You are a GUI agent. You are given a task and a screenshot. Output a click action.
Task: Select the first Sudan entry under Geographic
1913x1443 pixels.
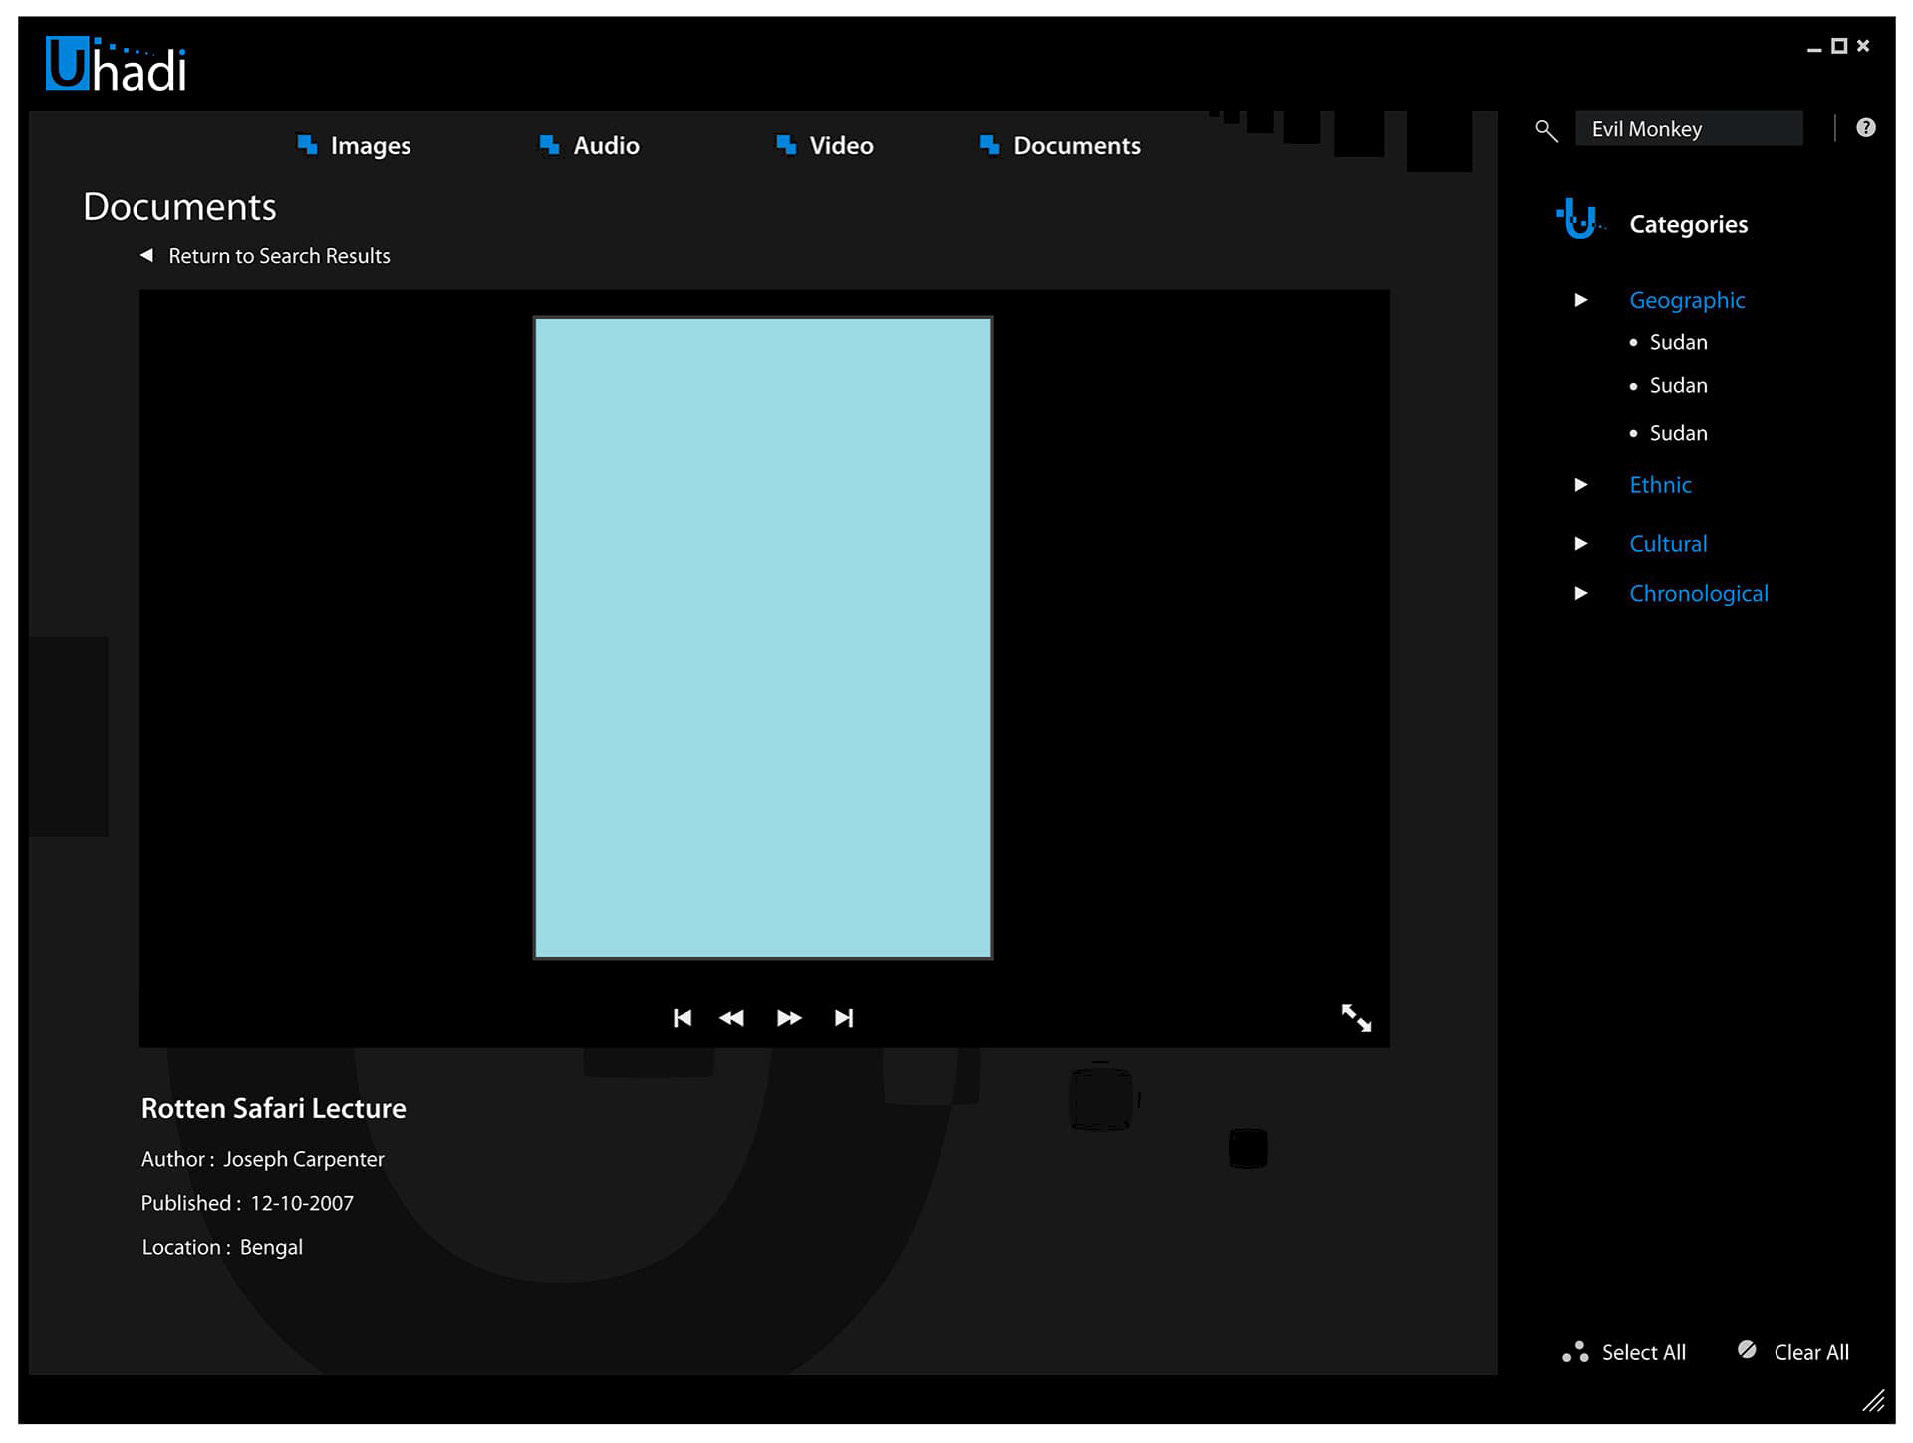pos(1677,342)
